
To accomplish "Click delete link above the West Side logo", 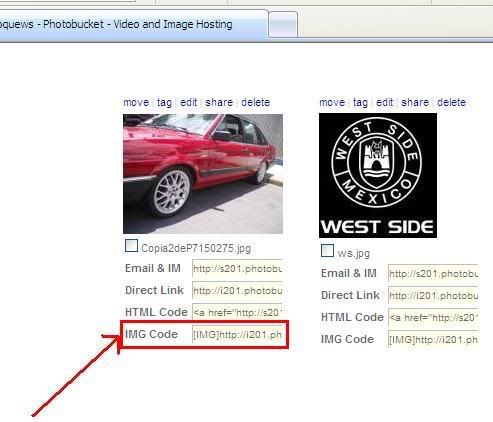I will (x=451, y=102).
